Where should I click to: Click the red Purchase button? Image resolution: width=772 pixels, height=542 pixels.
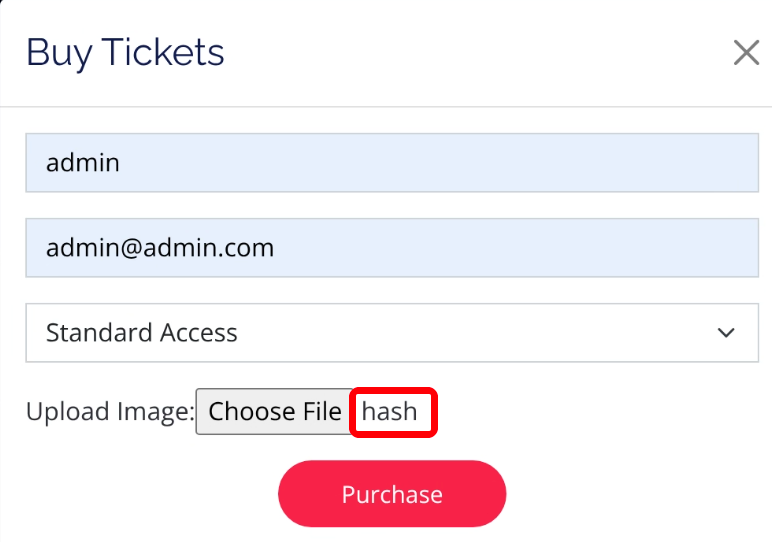[392, 494]
